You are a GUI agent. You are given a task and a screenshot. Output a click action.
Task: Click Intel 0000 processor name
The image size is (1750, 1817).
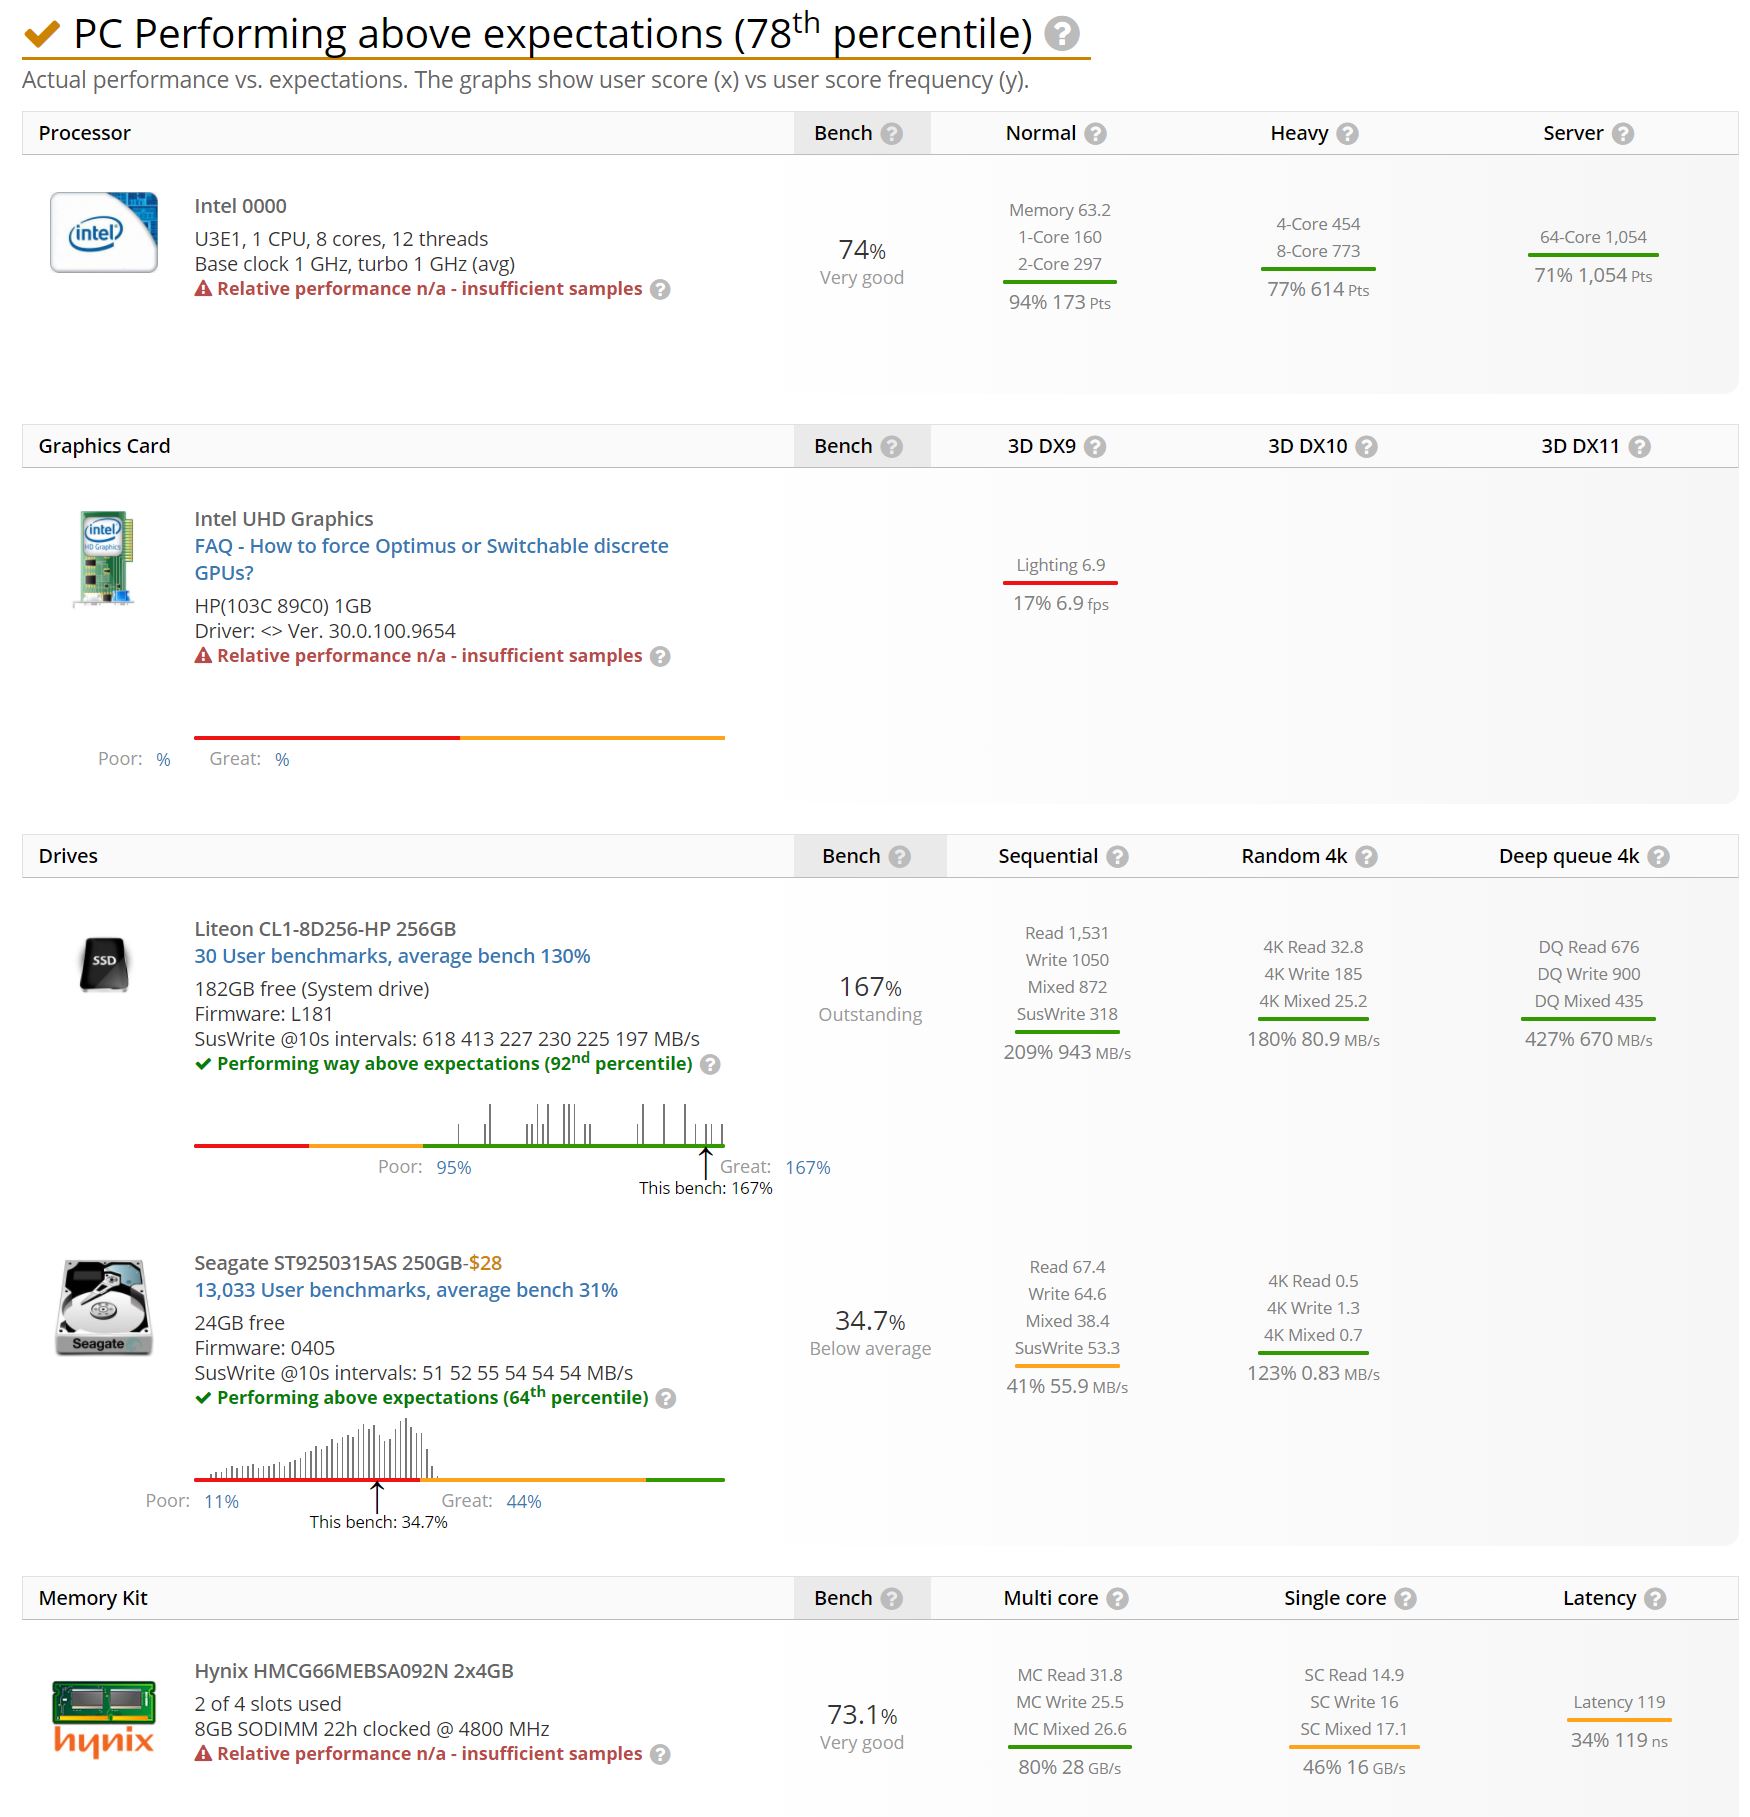pyautogui.click(x=240, y=206)
